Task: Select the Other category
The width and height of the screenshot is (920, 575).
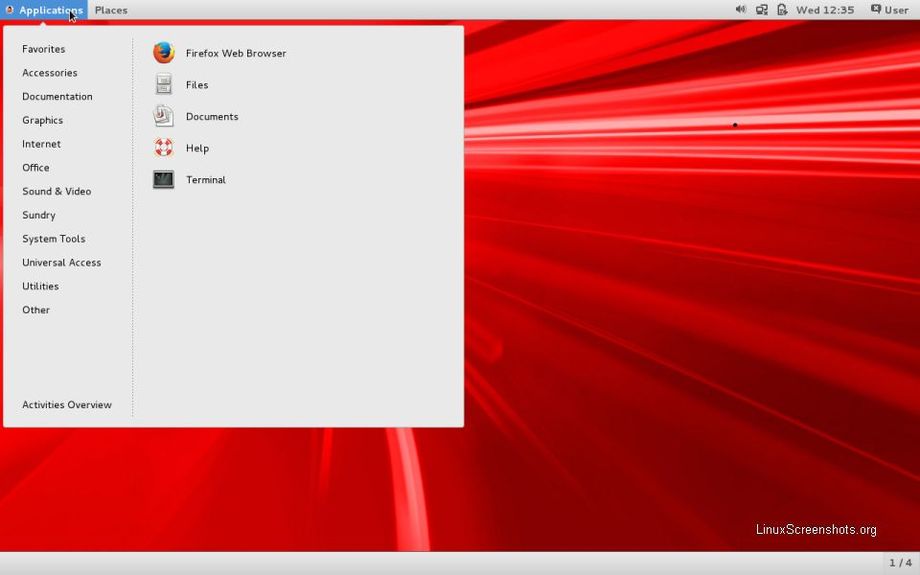Action: click(36, 310)
